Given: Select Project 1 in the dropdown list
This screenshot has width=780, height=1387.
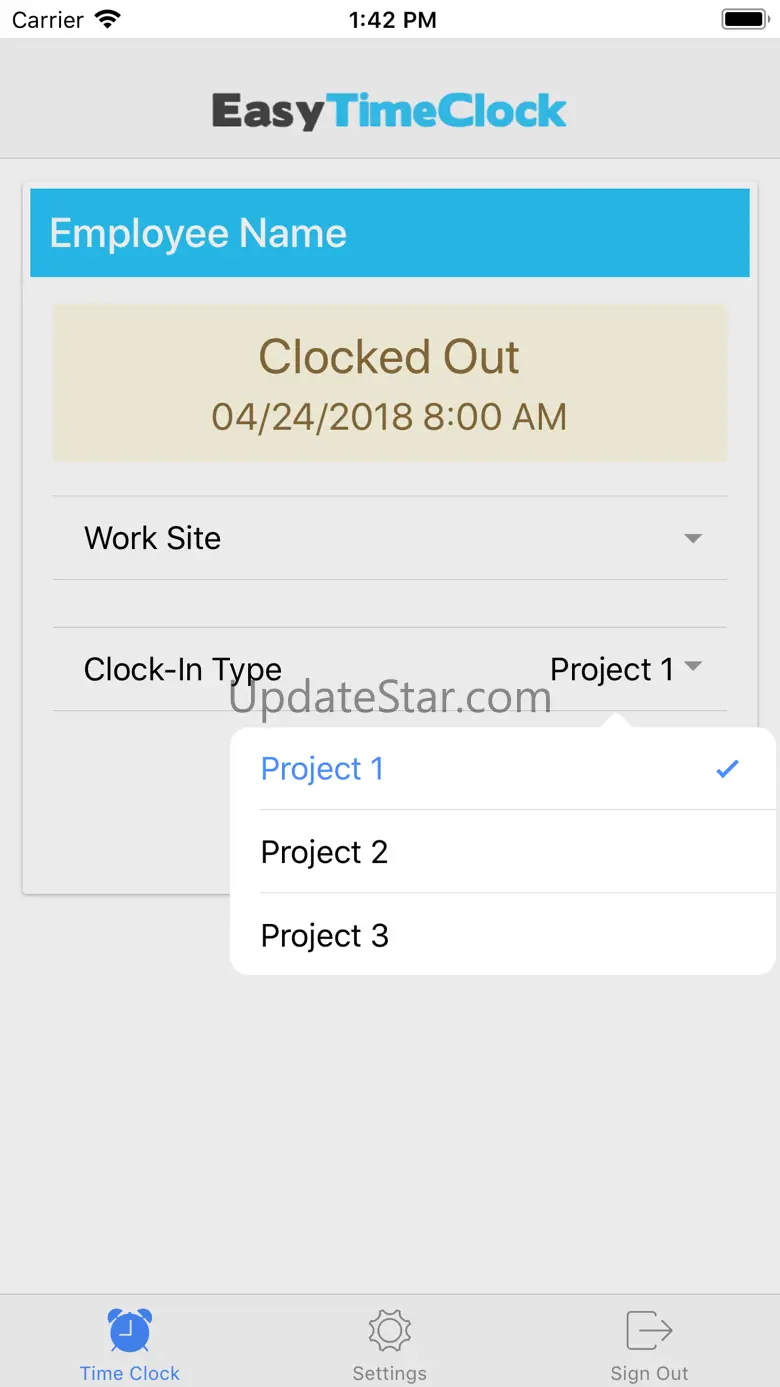Looking at the screenshot, I should 322,768.
